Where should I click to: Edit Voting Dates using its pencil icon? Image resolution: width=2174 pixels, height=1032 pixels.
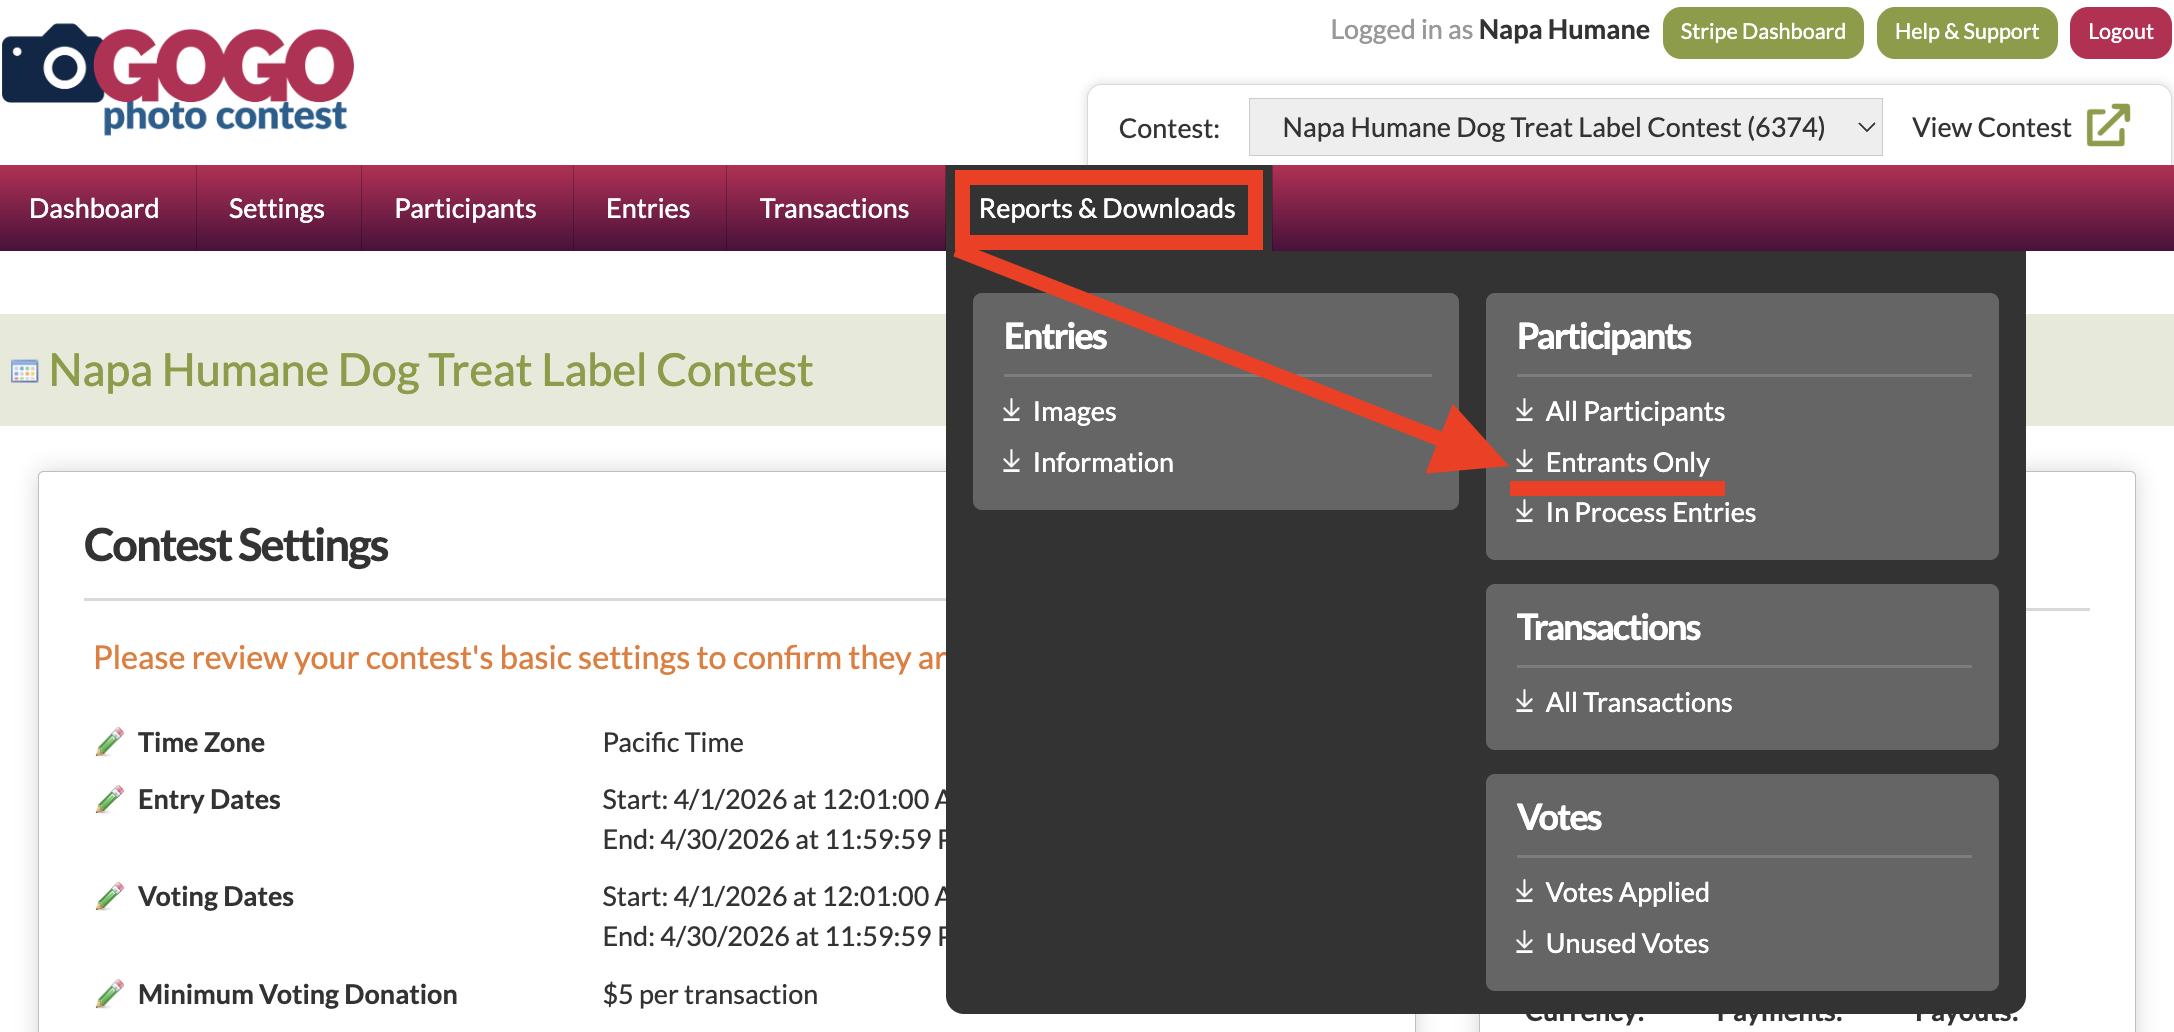[110, 897]
